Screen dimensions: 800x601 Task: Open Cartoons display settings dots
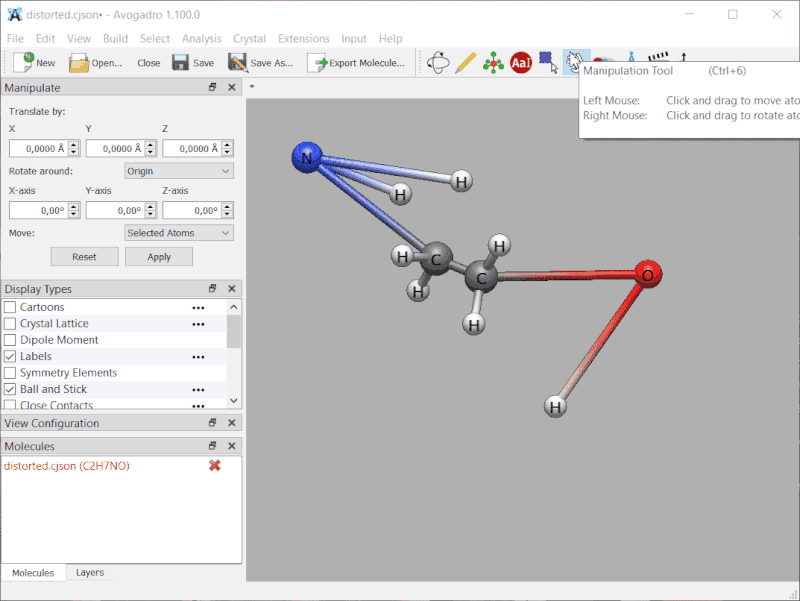click(x=198, y=308)
